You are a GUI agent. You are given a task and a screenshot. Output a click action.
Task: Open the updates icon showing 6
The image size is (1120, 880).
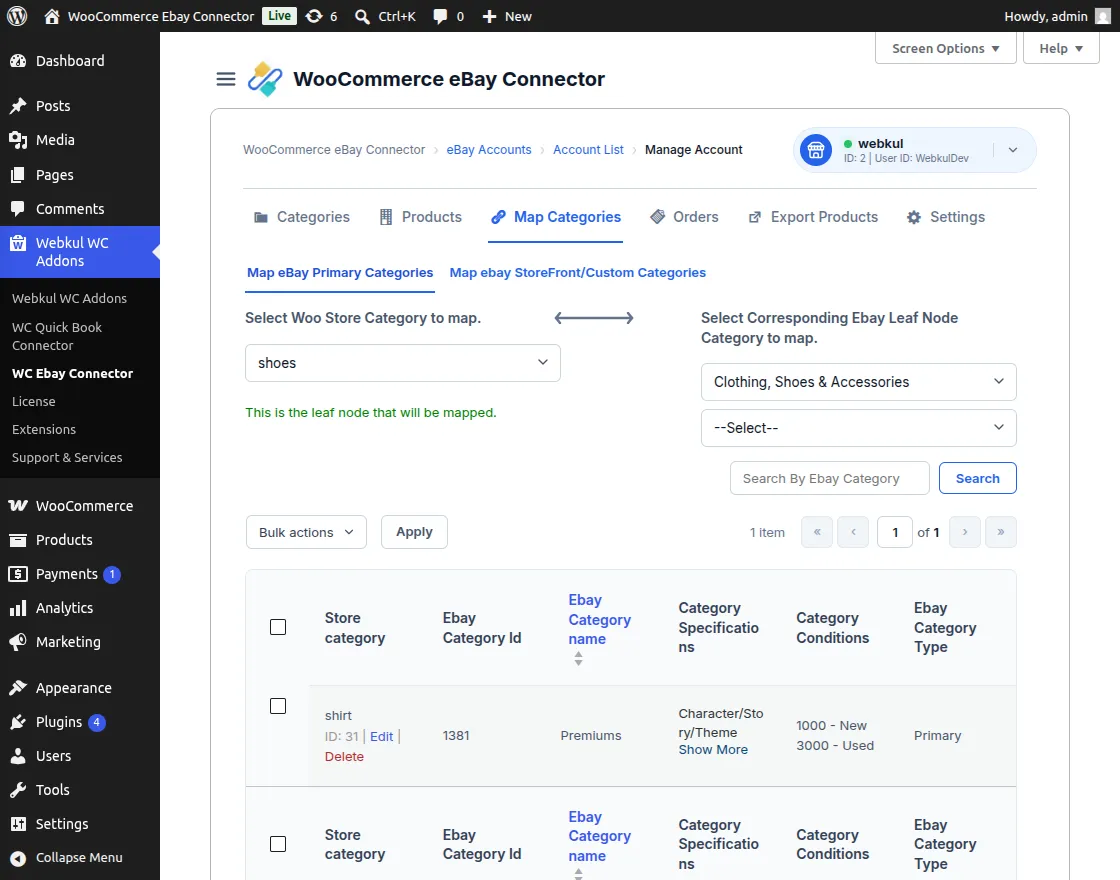tap(314, 16)
